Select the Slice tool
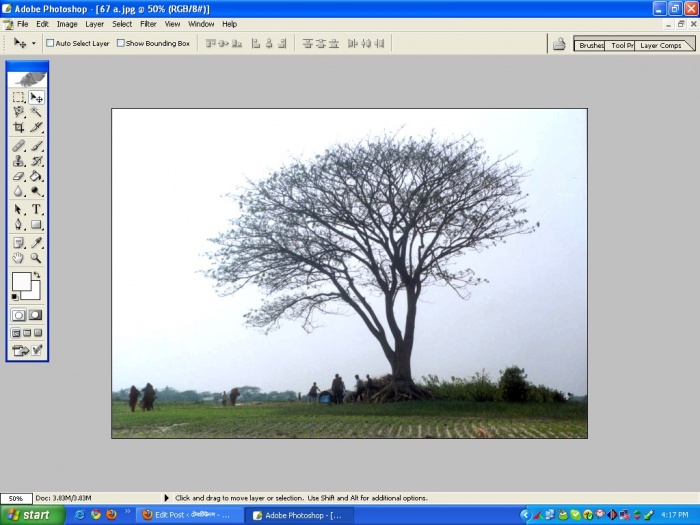 pos(36,127)
